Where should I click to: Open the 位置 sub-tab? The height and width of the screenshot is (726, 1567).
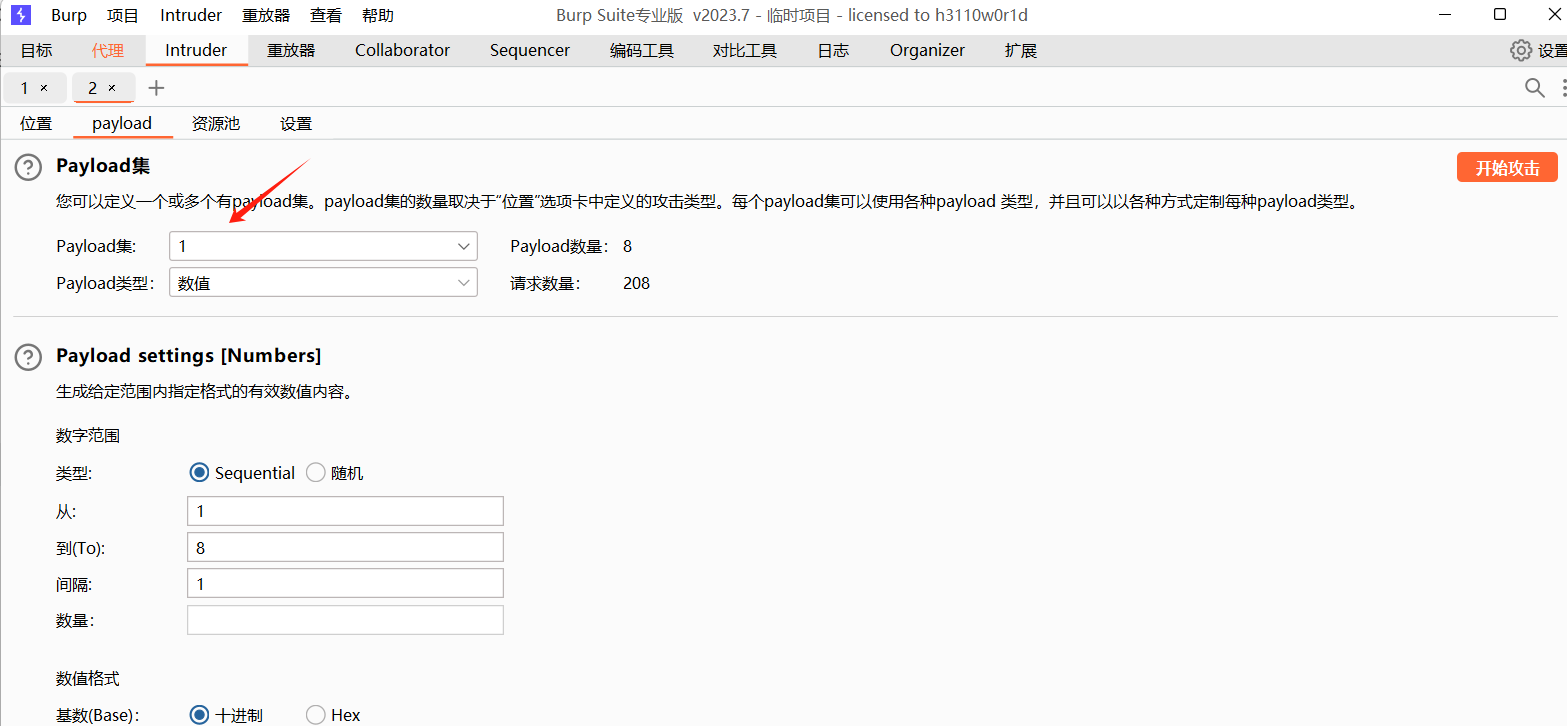pyautogui.click(x=36, y=124)
